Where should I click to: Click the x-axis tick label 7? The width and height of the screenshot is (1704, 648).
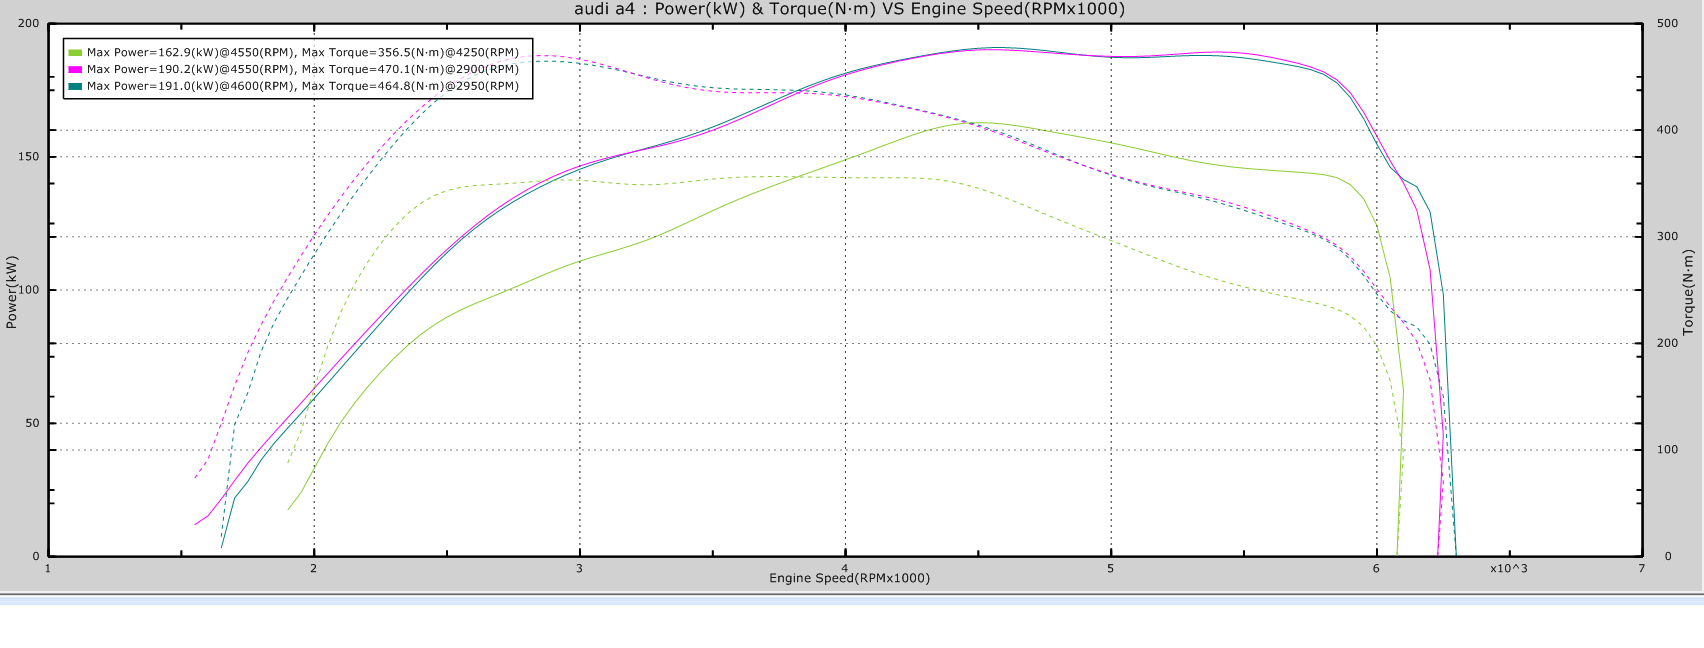[1641, 569]
